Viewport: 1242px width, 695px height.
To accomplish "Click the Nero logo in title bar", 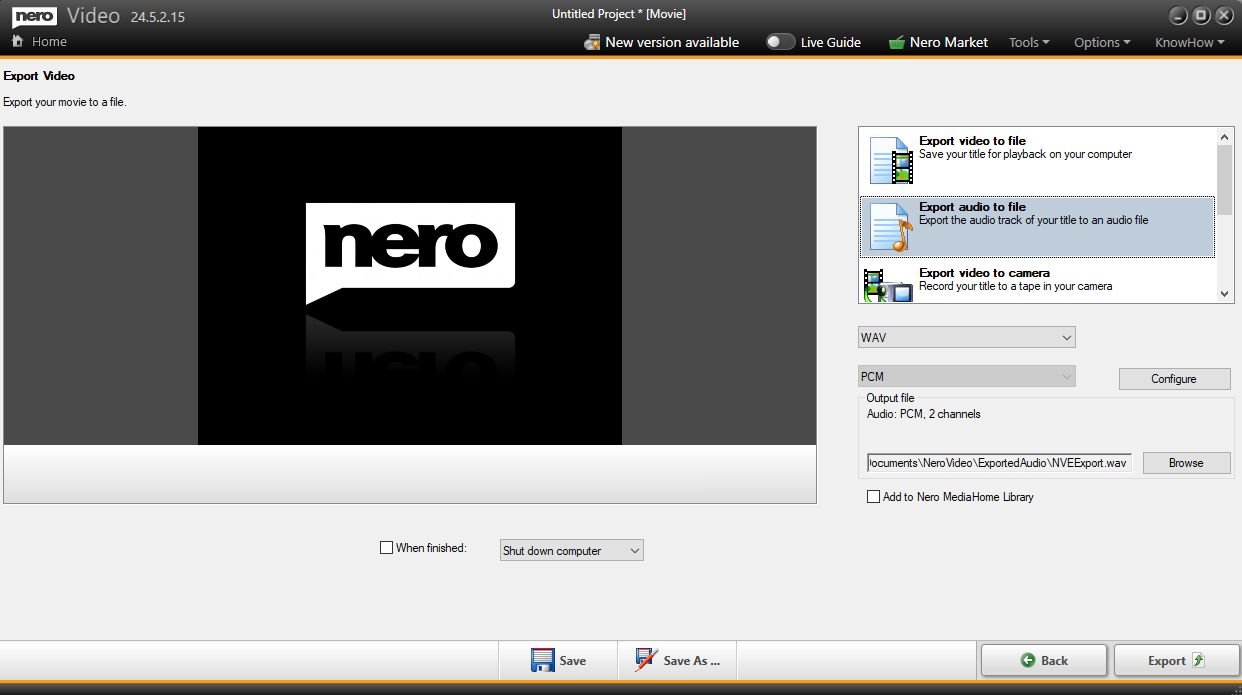I will (x=35, y=16).
